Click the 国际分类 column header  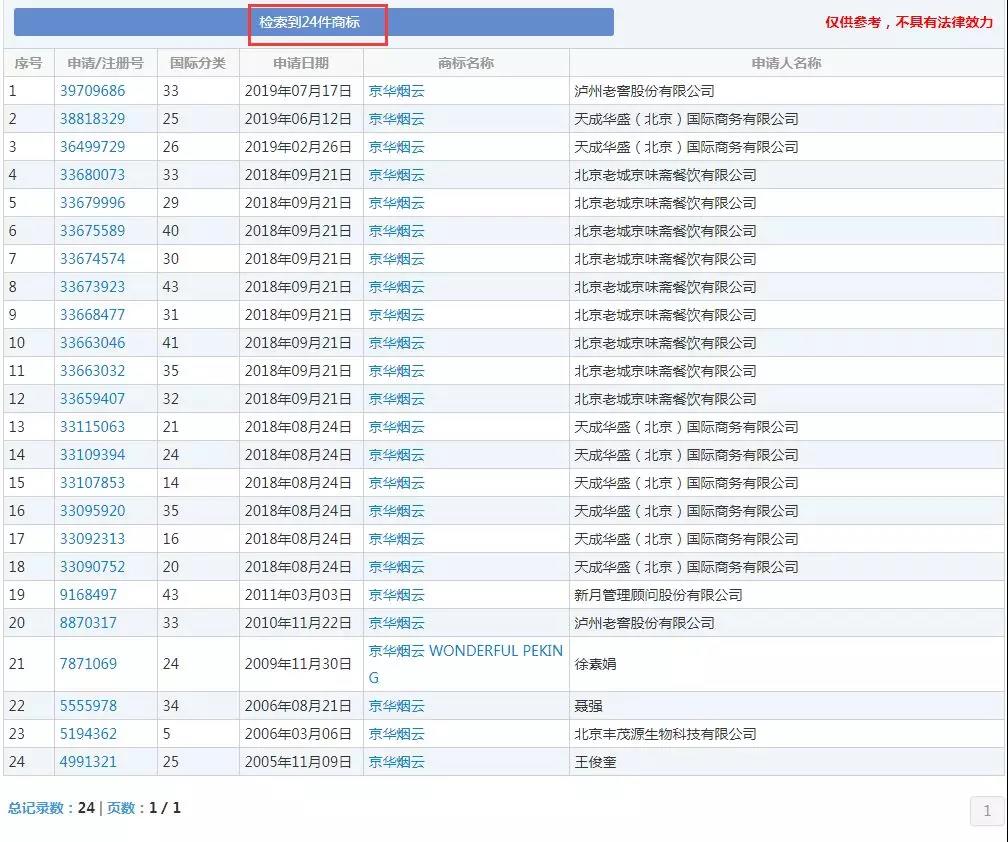pyautogui.click(x=198, y=62)
